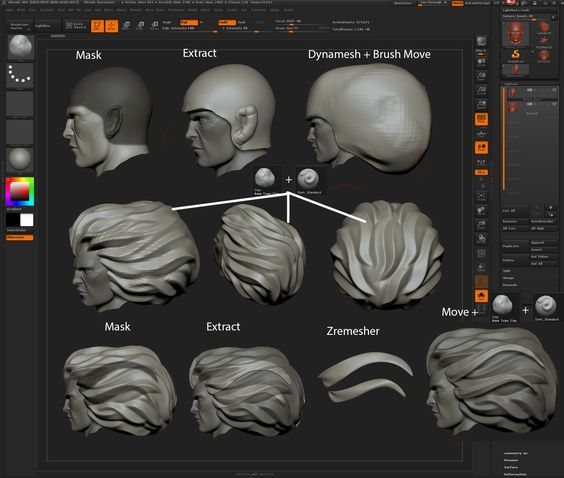Image resolution: width=564 pixels, height=478 pixels.
Task: Toggle the orange Local symmetry button
Action: click(x=481, y=148)
